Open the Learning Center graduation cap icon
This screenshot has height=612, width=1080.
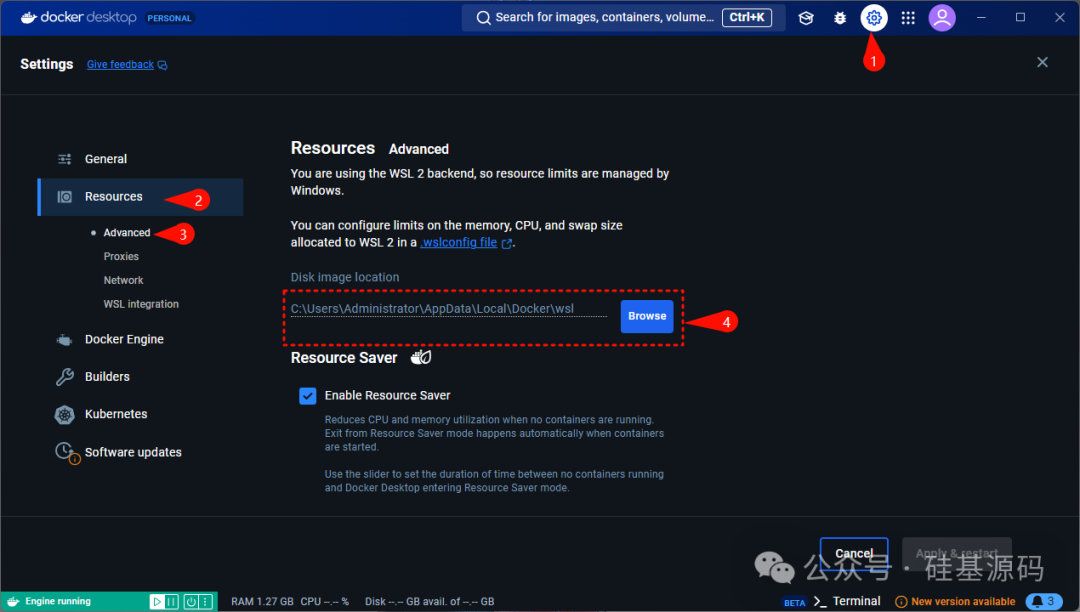[x=806, y=18]
